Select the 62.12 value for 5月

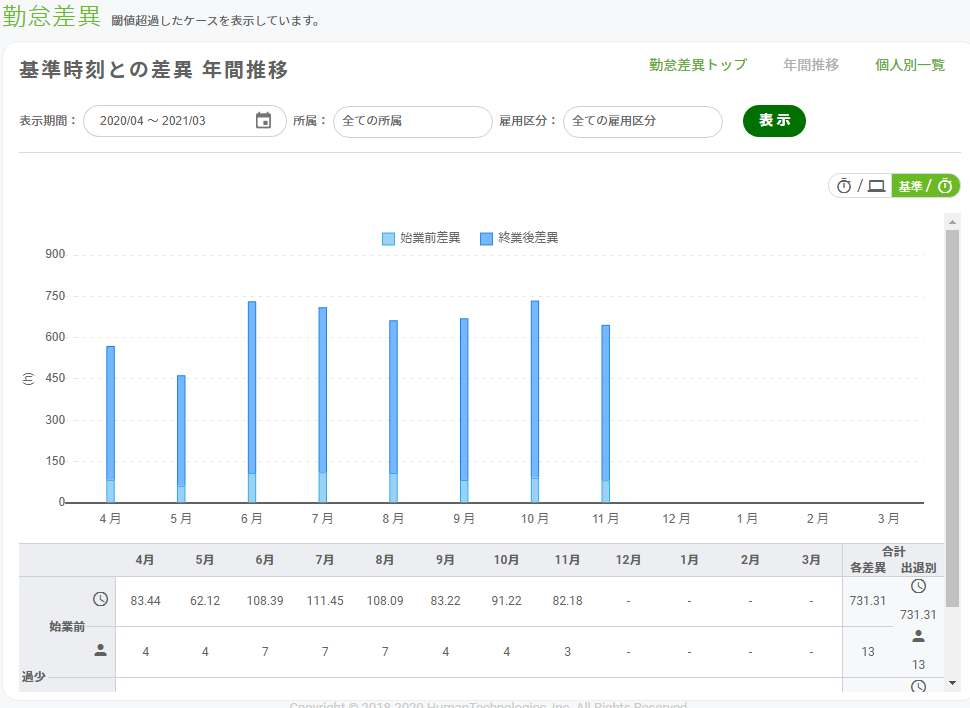(205, 601)
